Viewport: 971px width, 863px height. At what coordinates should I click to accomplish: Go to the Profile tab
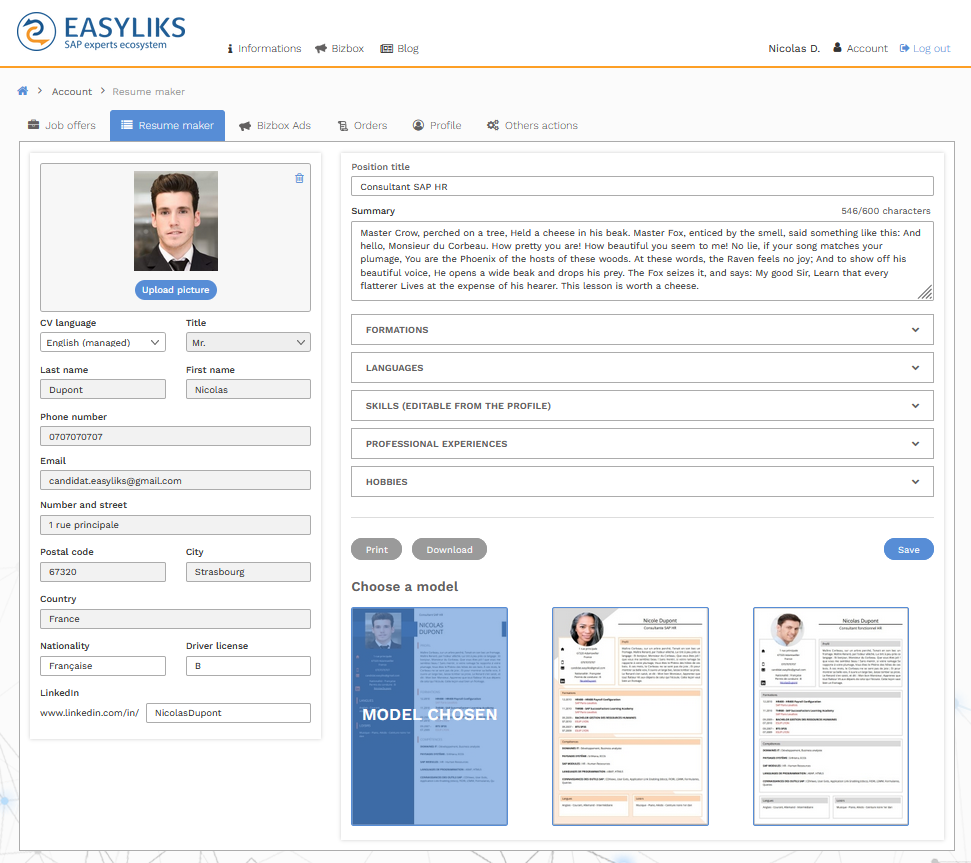[437, 125]
